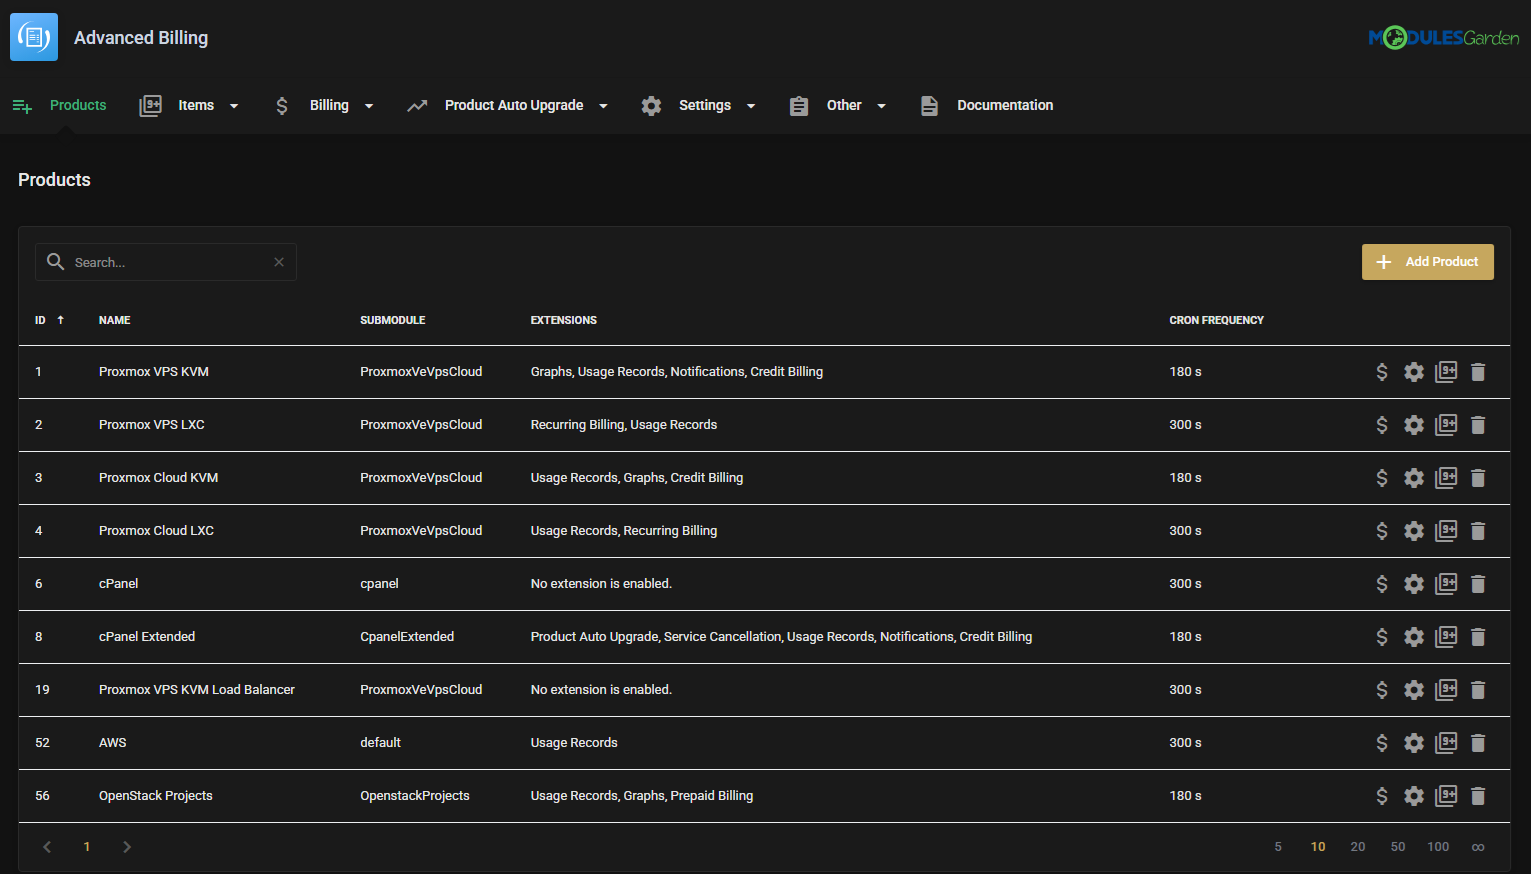Click the Extensions column header
The height and width of the screenshot is (874, 1531).
[x=564, y=320]
